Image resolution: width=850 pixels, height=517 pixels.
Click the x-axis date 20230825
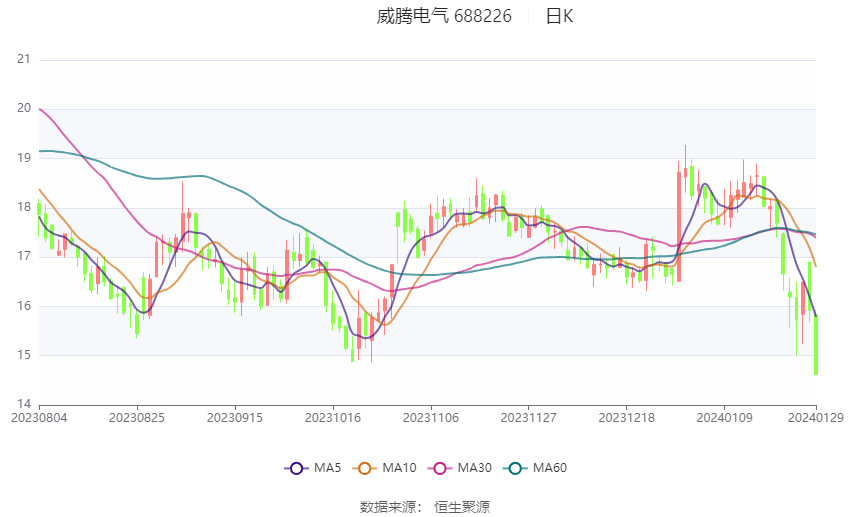(x=137, y=418)
